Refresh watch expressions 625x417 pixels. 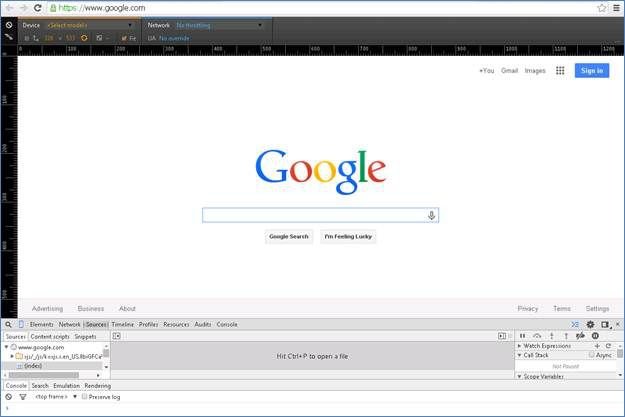[x=608, y=346]
